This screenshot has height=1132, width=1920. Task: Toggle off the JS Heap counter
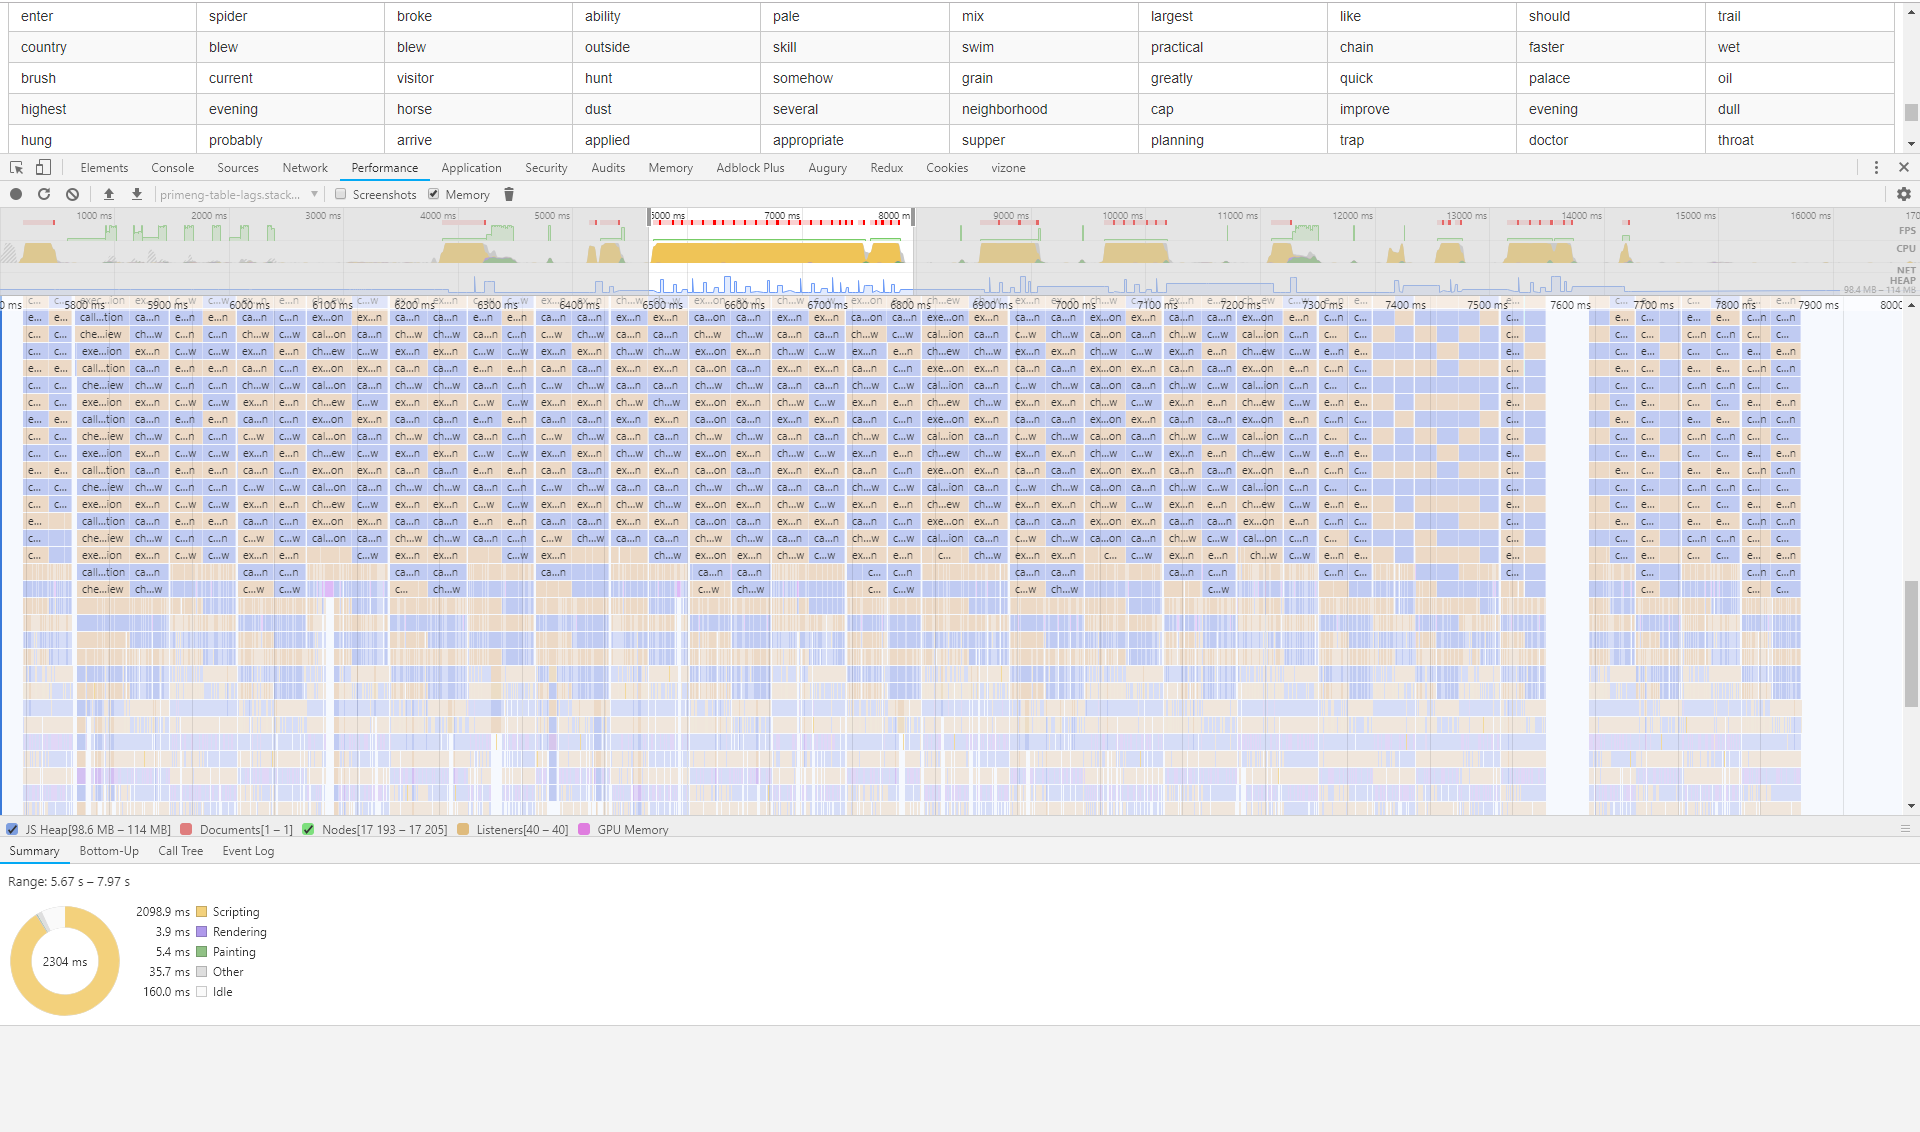pos(11,829)
